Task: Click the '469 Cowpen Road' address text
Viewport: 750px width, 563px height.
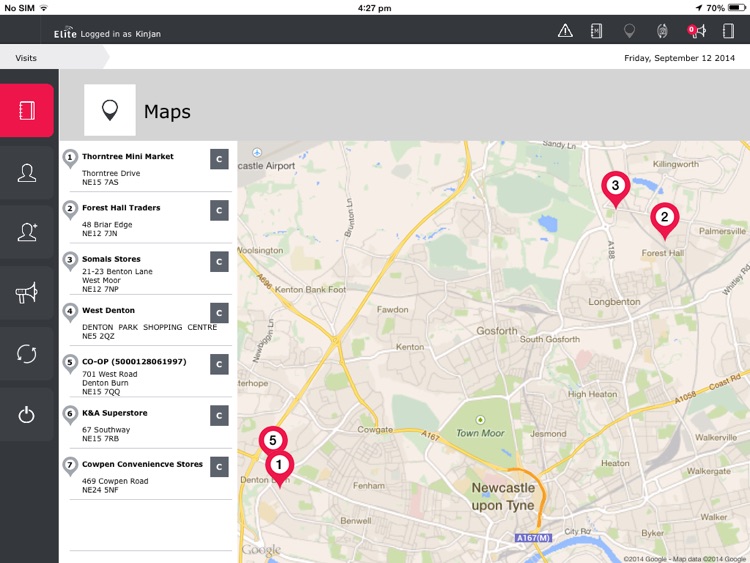Action: click(115, 481)
